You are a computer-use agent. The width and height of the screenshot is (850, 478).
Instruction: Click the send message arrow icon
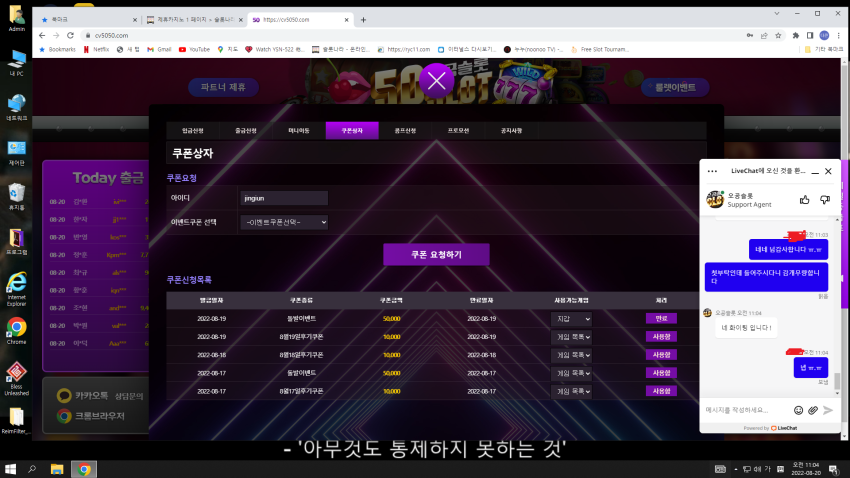pos(828,410)
